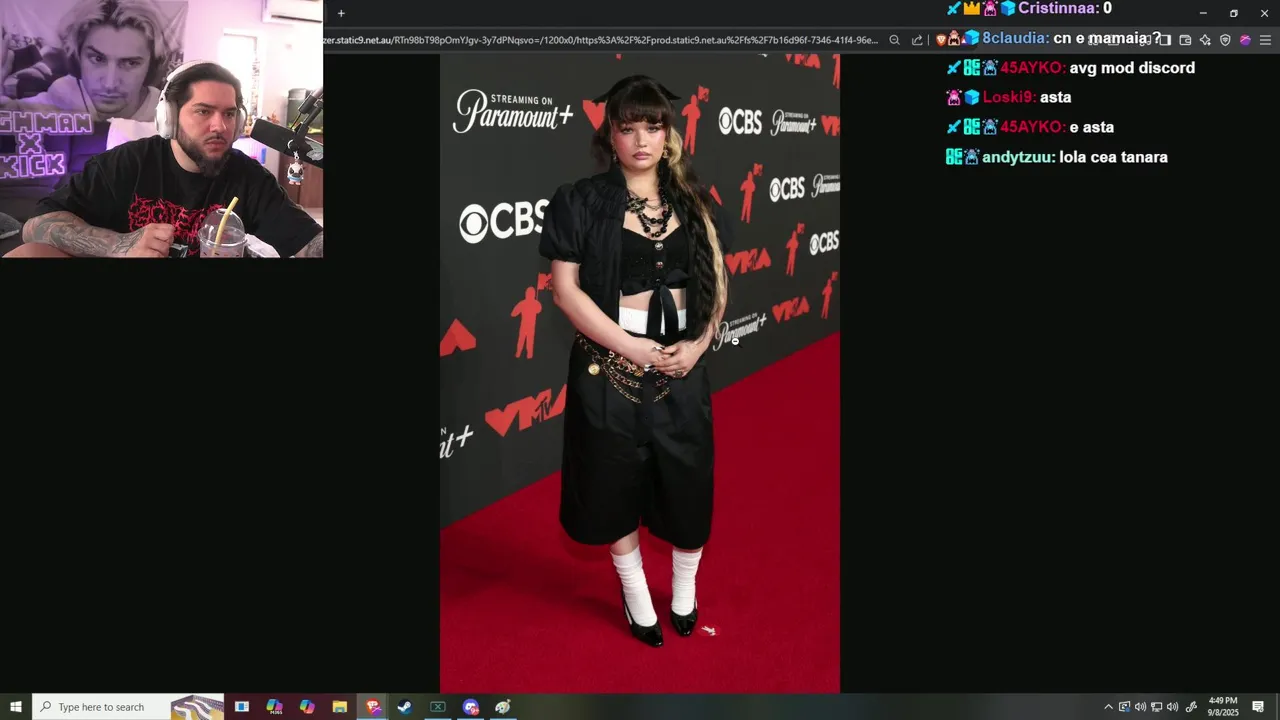This screenshot has height=720, width=1280.
Task: Click chat message 'avg mod discord'
Action: (1132, 68)
